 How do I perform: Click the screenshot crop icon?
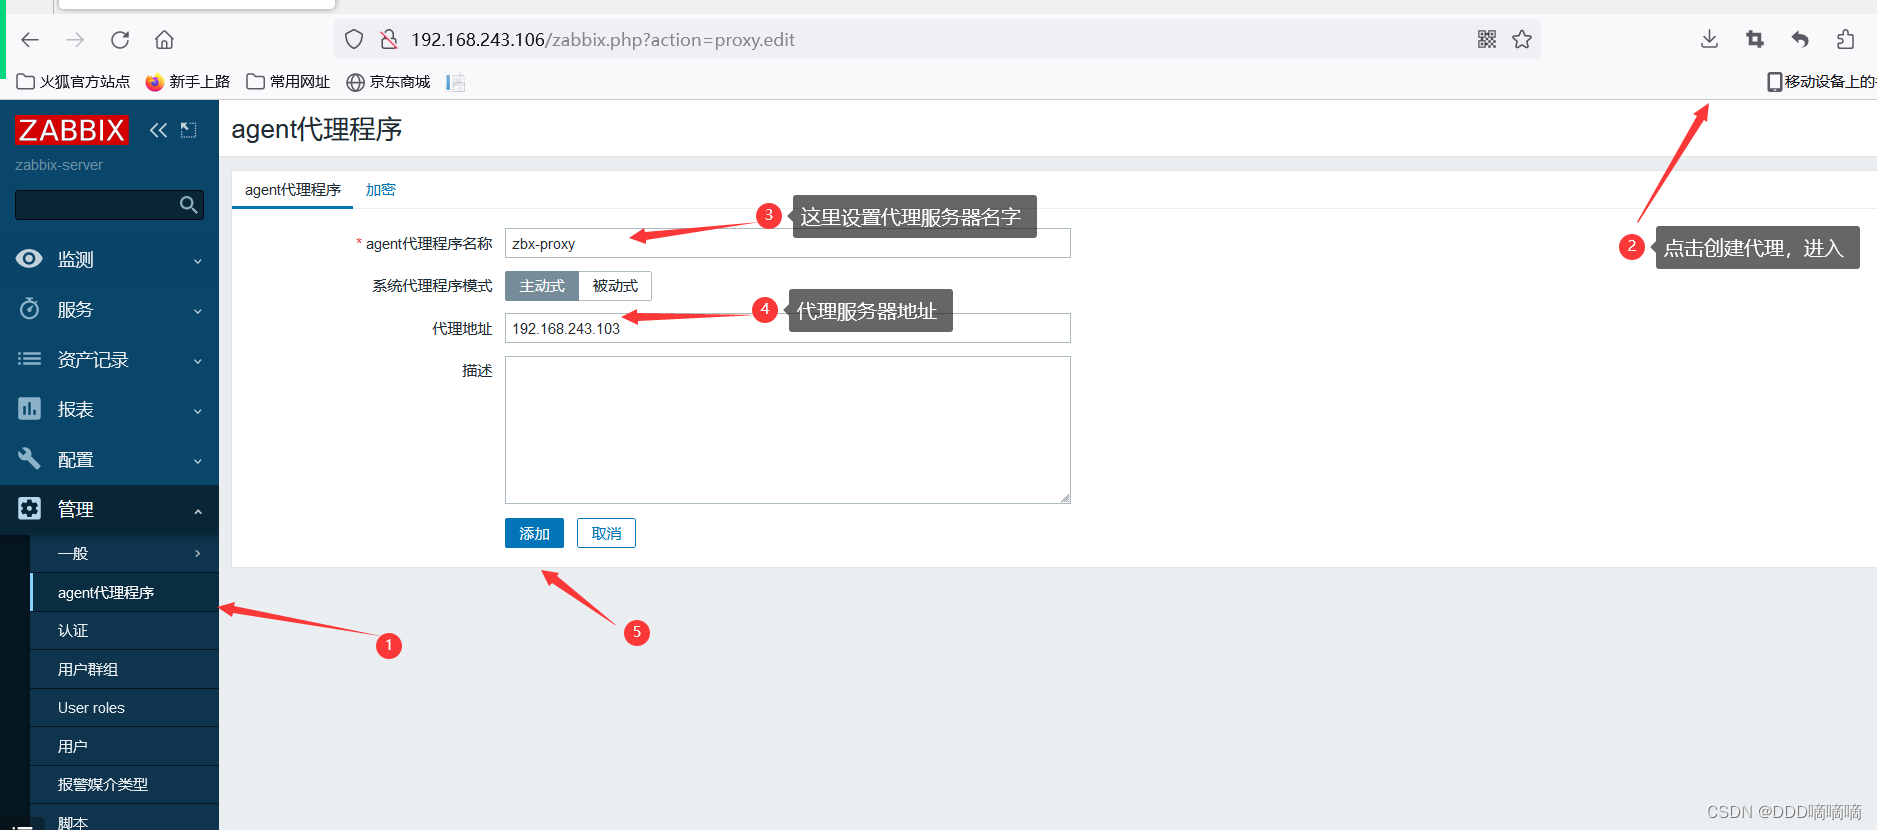[x=1755, y=39]
